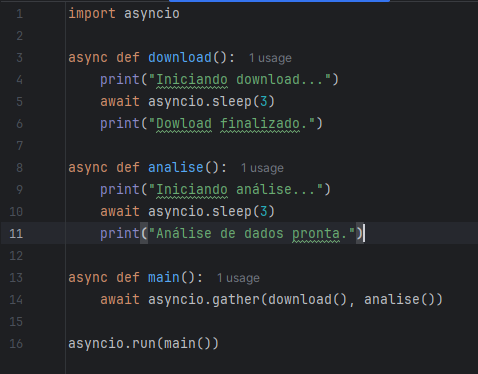Click the misspelled word 'Dowload' on line 6
This screenshot has height=374, width=478.
tap(184, 124)
